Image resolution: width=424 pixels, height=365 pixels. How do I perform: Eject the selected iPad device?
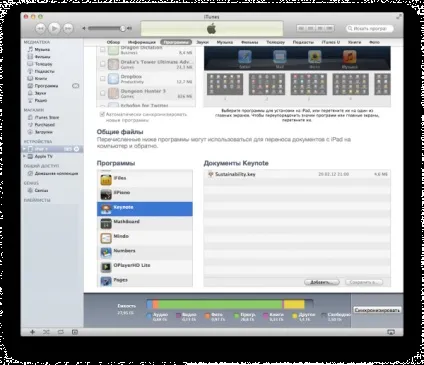pos(77,149)
